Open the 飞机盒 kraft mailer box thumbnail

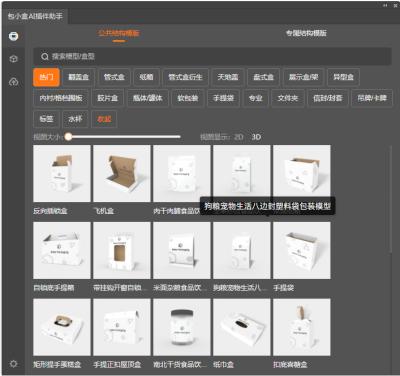tap(122, 173)
